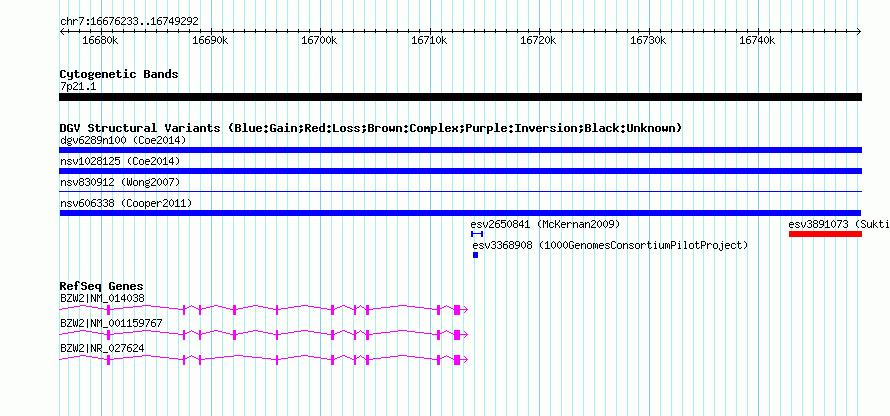Click the BZW2|NM_001159767 transcript label

[111, 323]
